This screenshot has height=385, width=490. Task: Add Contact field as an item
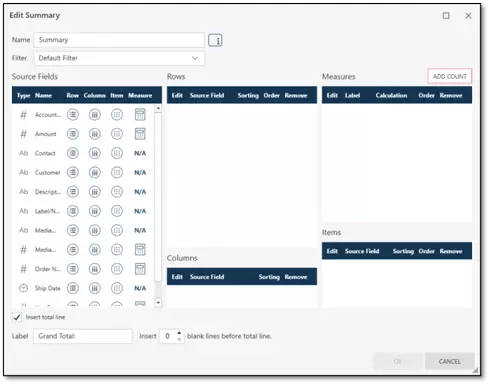[117, 153]
